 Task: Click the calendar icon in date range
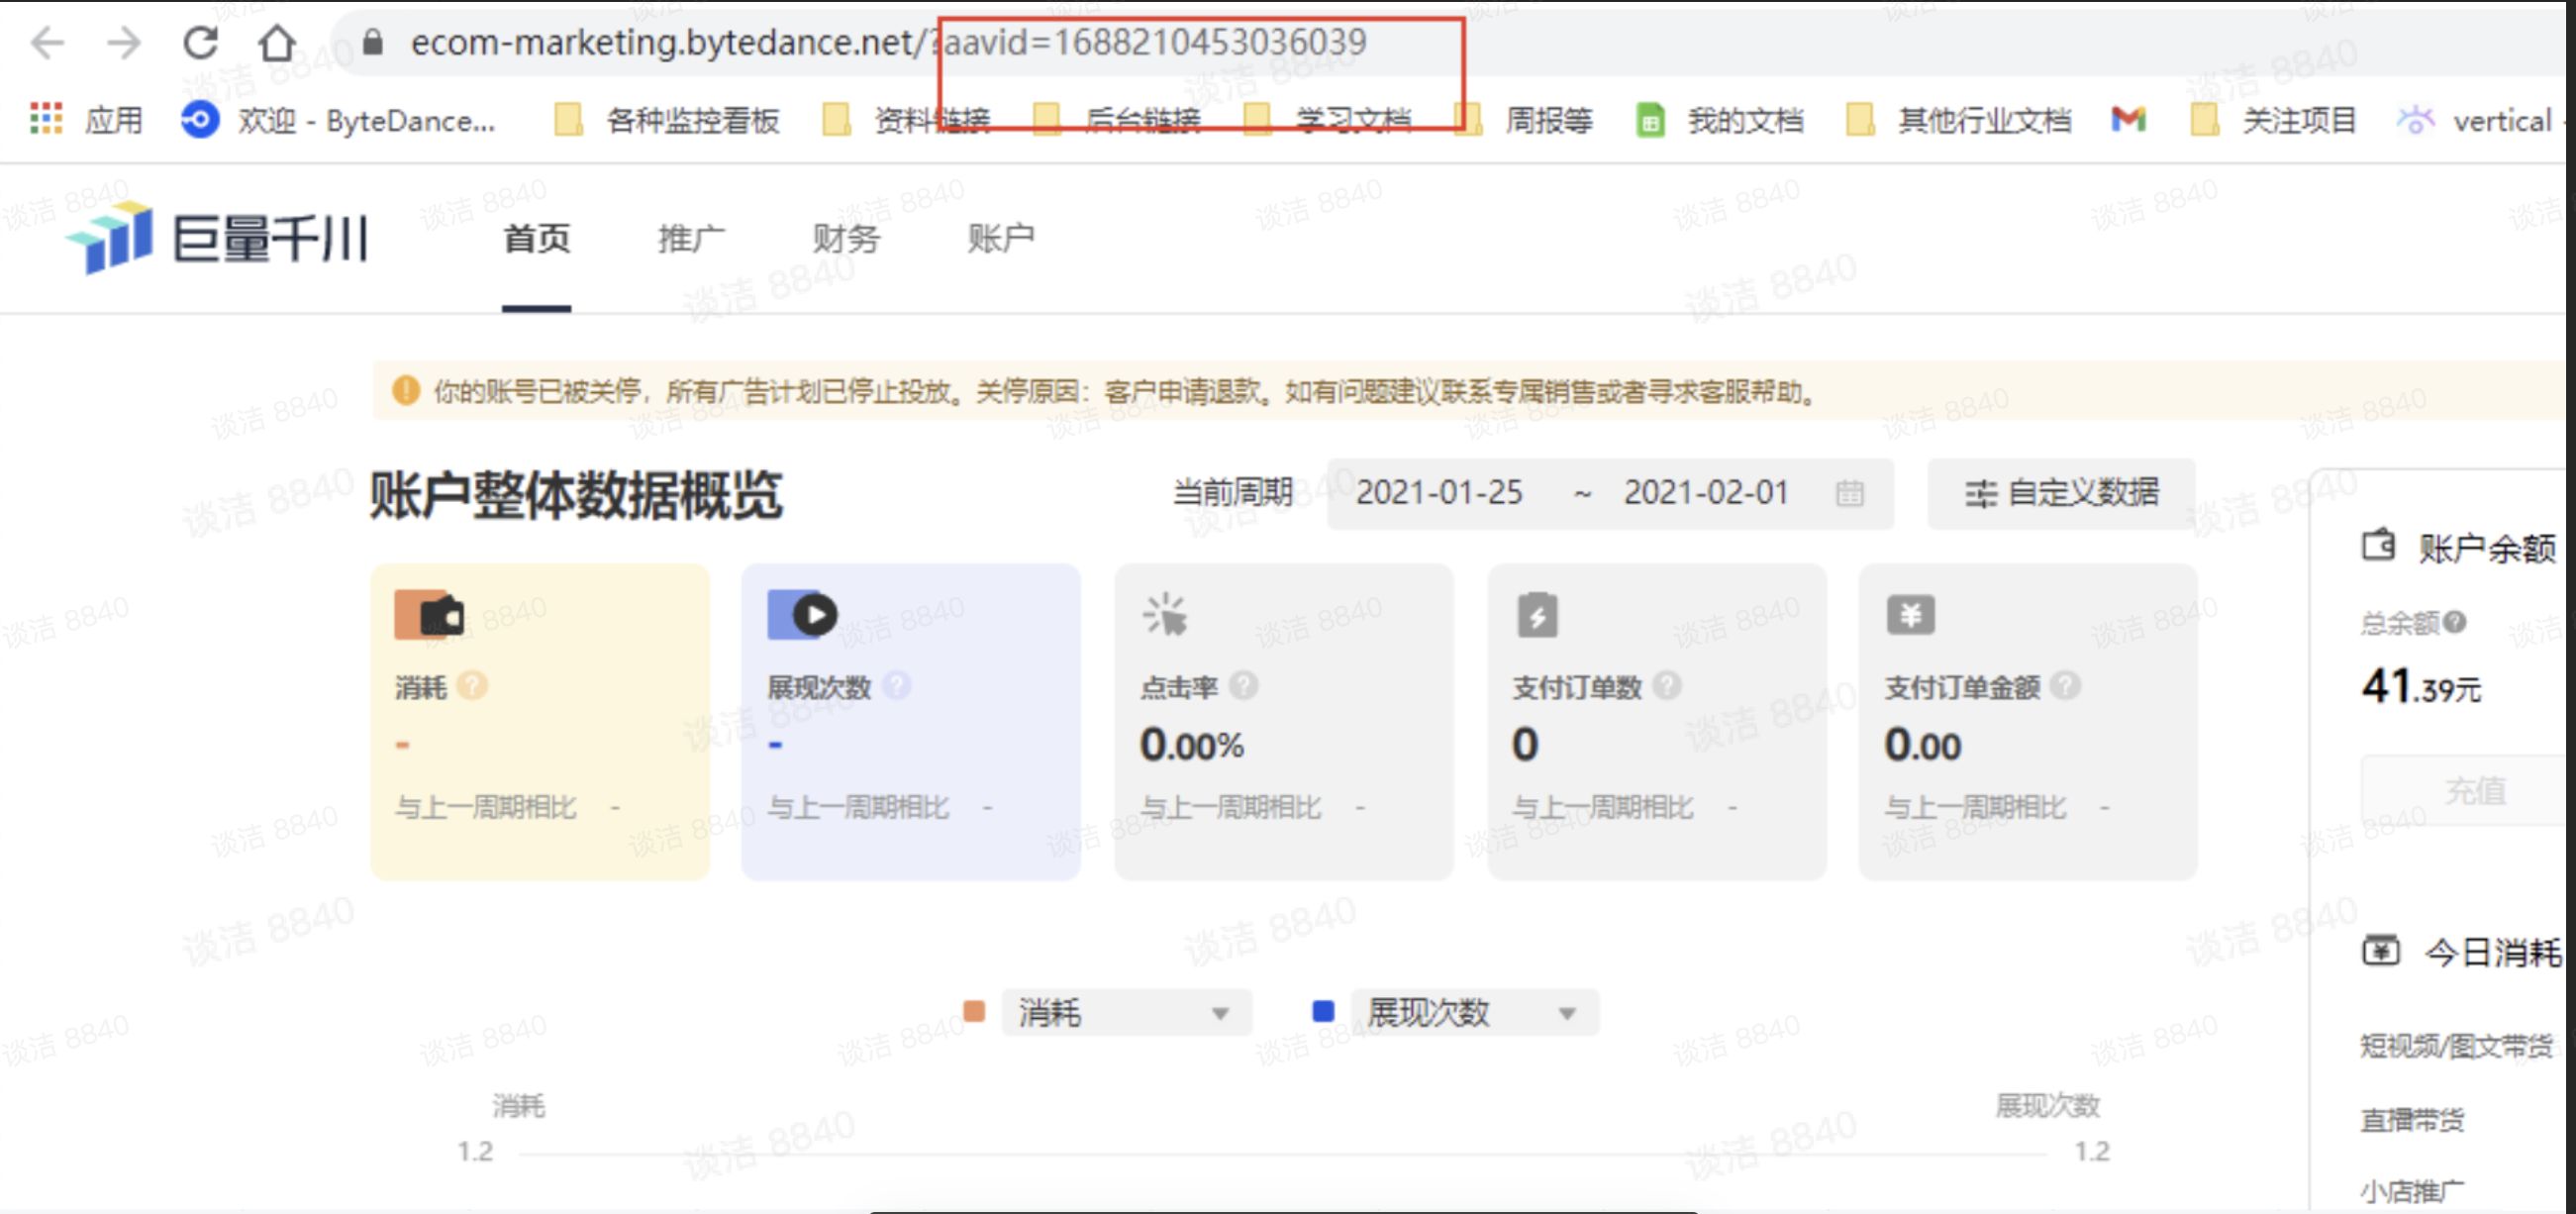click(x=1849, y=493)
